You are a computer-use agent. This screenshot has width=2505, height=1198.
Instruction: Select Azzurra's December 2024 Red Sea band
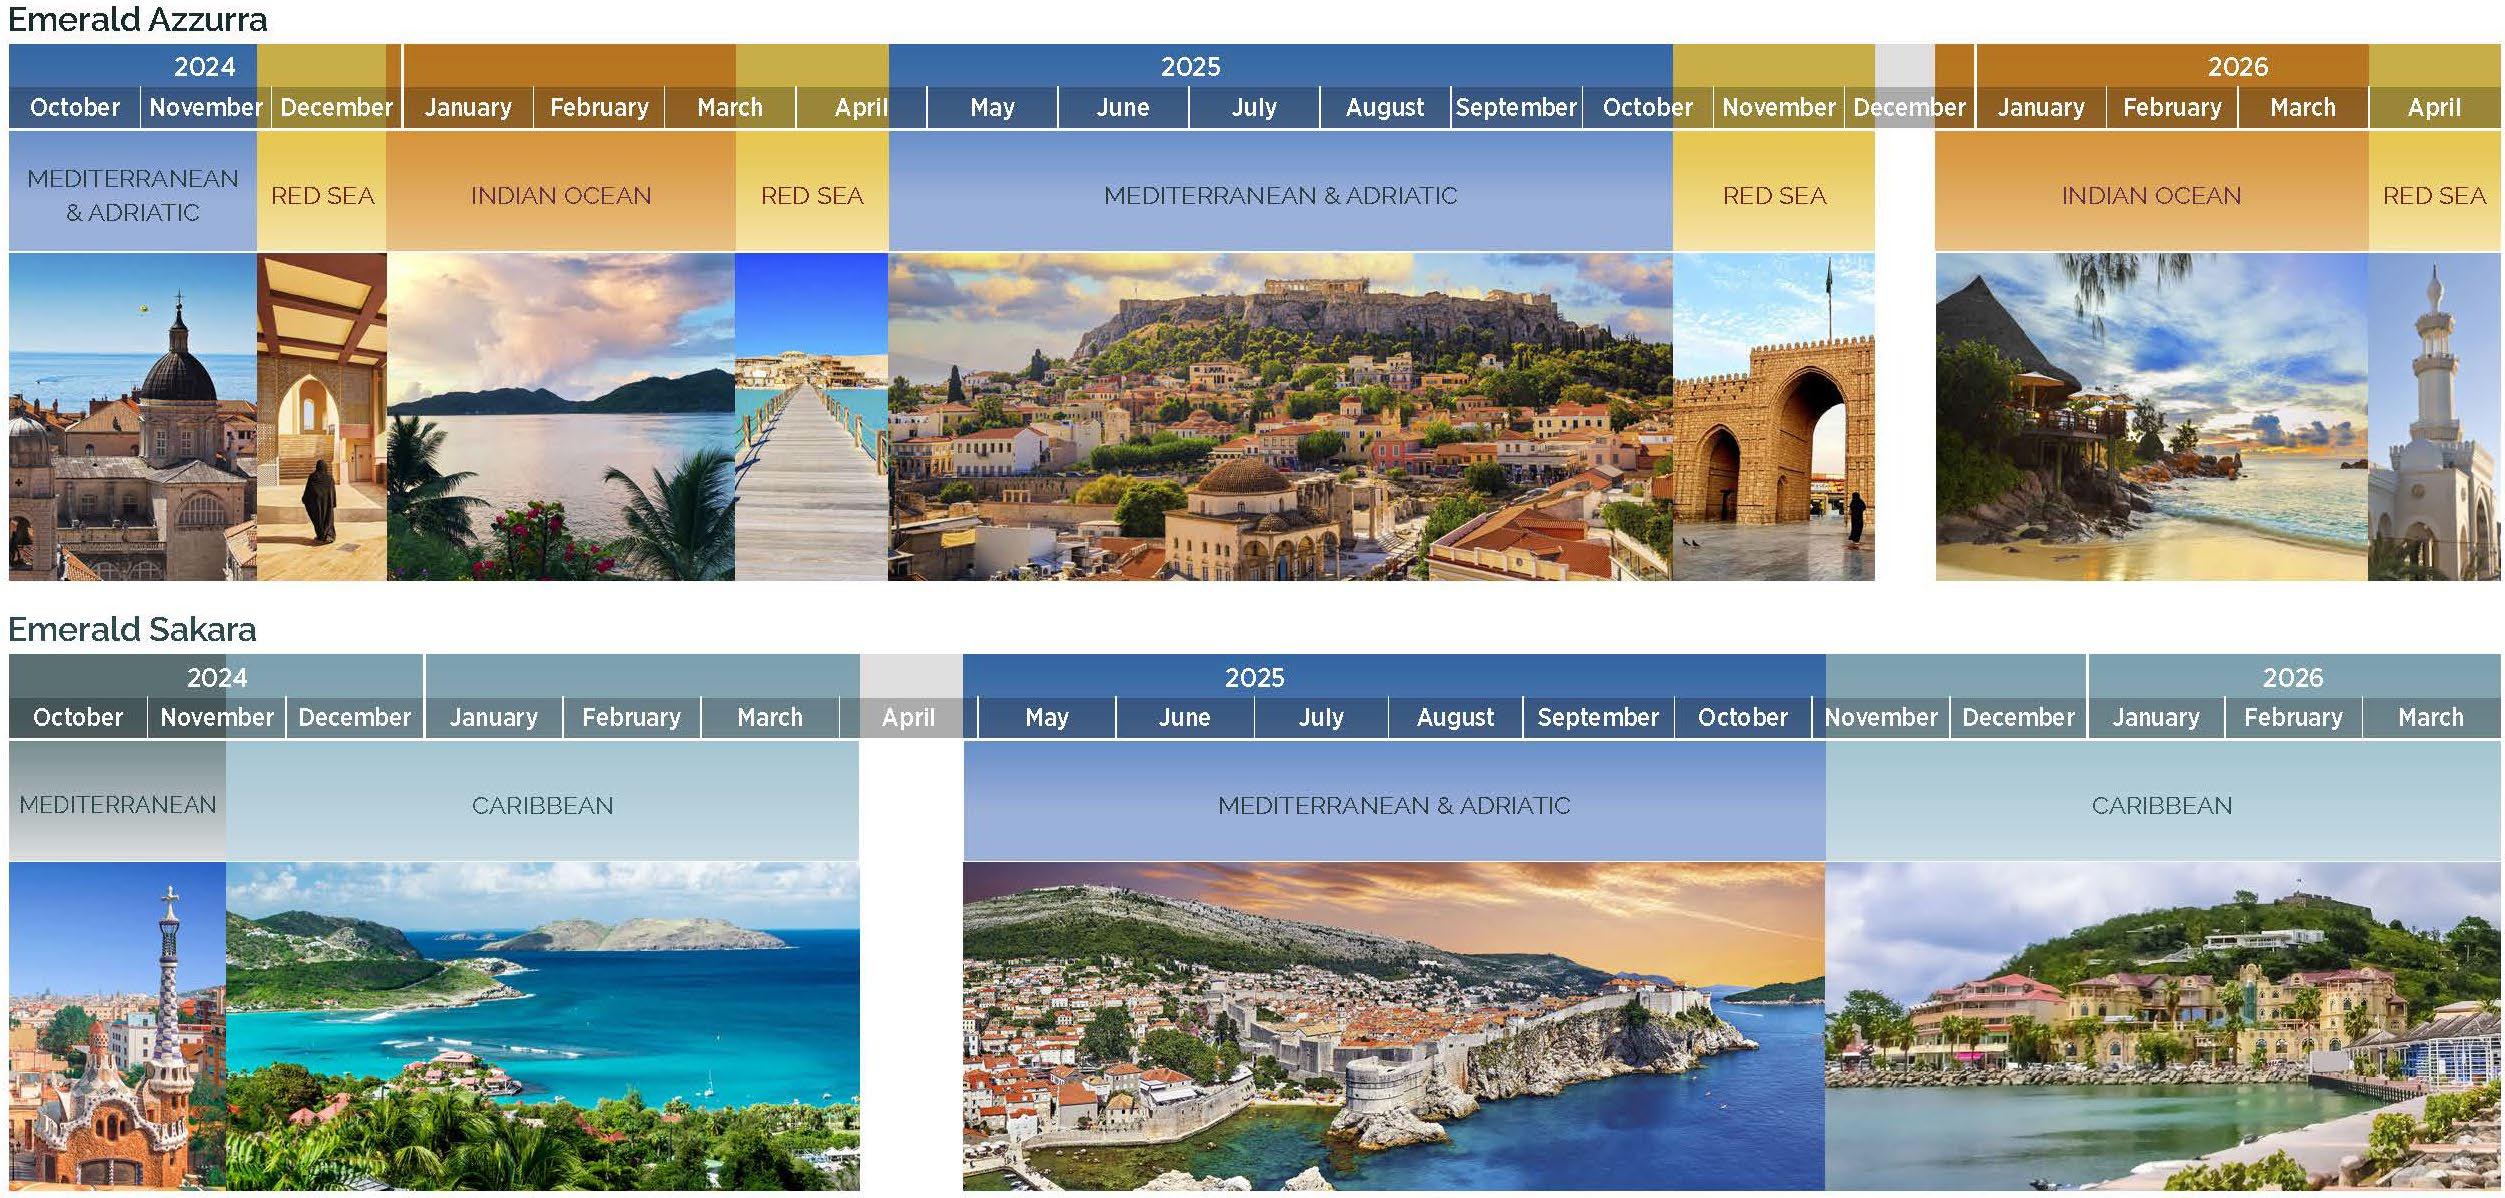click(322, 195)
